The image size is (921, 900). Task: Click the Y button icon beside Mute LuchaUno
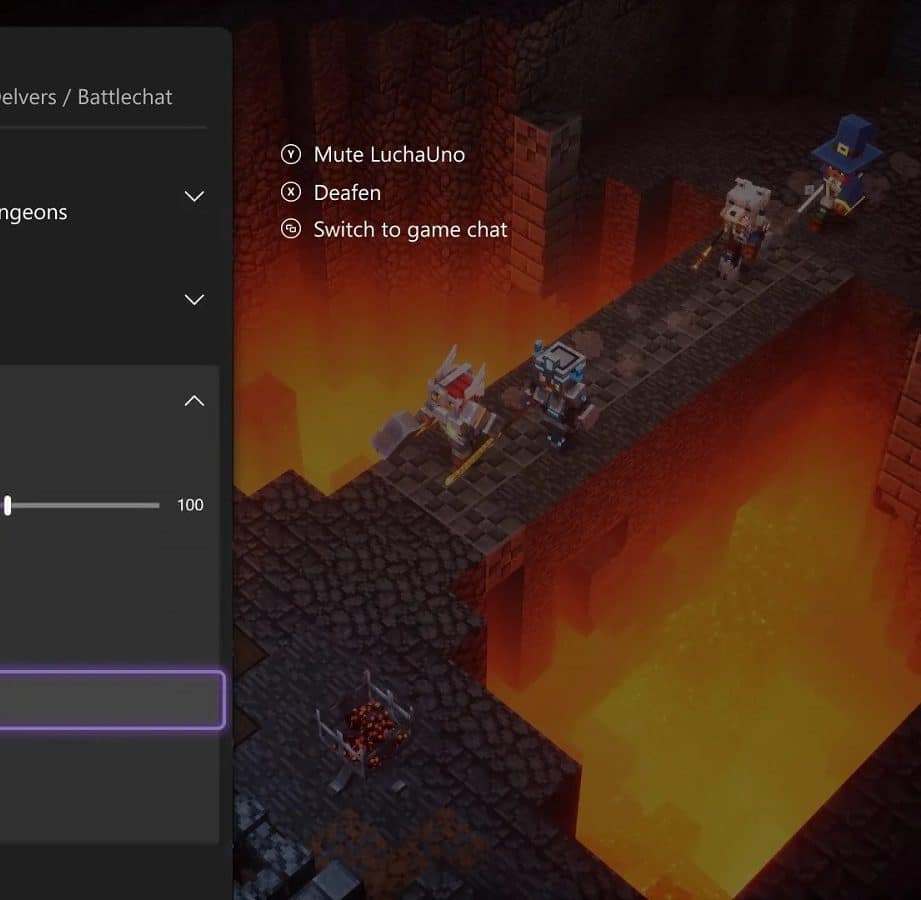(x=291, y=155)
